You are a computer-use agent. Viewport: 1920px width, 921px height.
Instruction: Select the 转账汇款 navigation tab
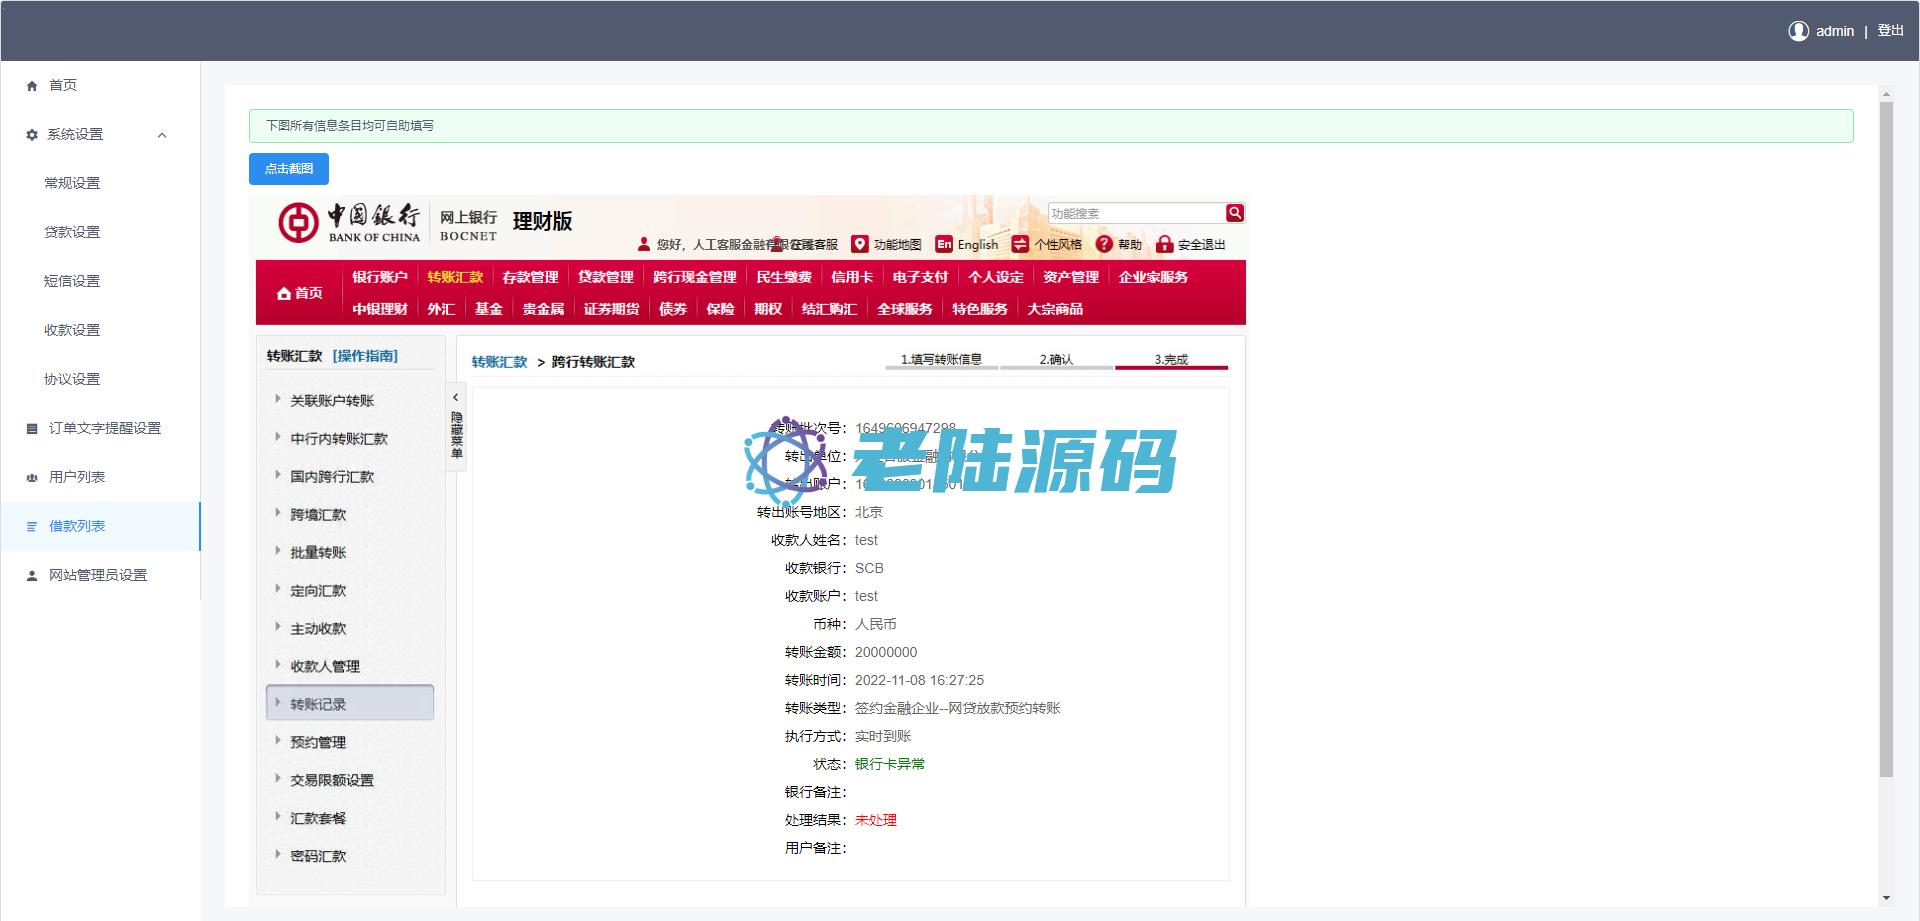tap(455, 277)
